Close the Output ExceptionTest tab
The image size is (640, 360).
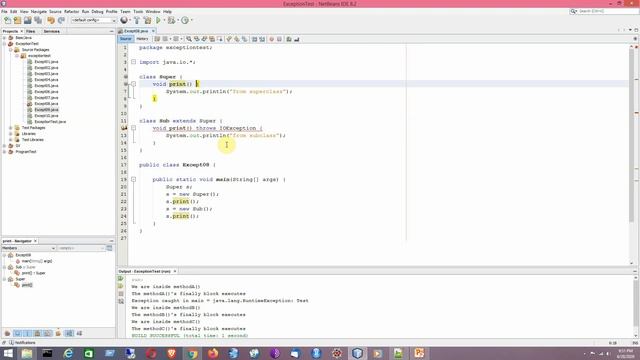(x=175, y=271)
